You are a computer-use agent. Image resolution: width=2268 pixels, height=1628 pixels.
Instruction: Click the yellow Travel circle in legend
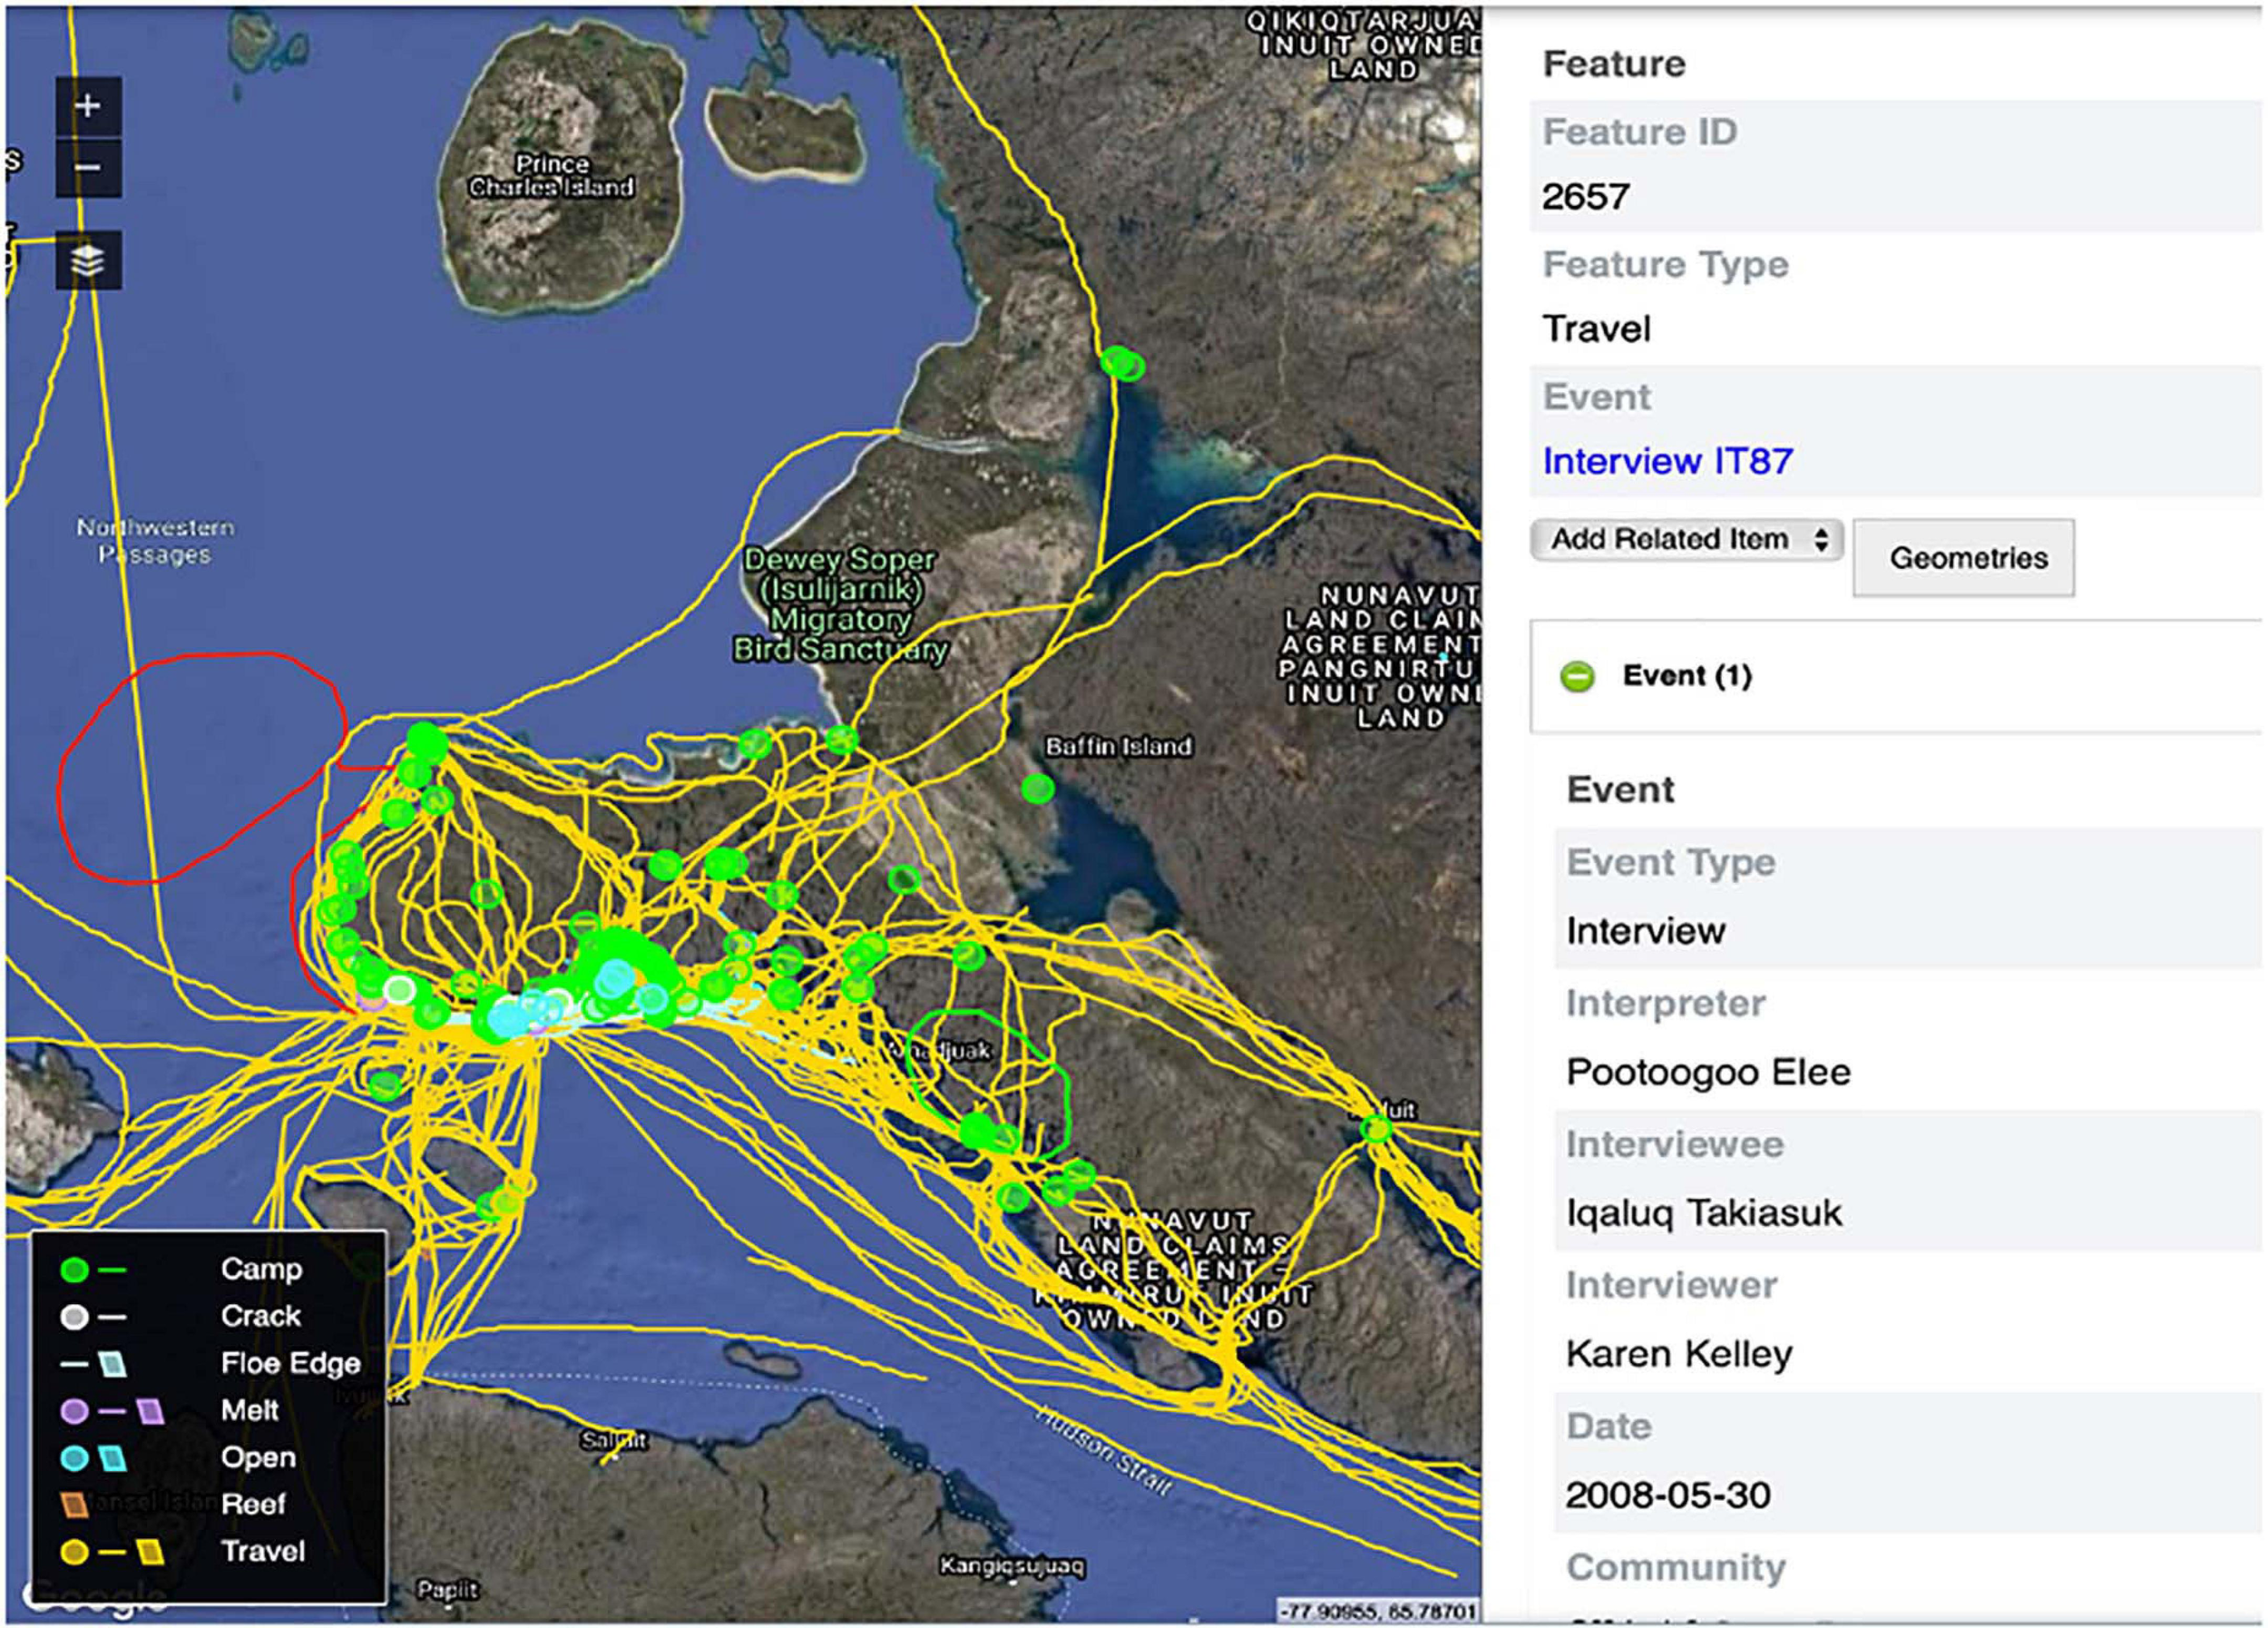click(74, 1552)
